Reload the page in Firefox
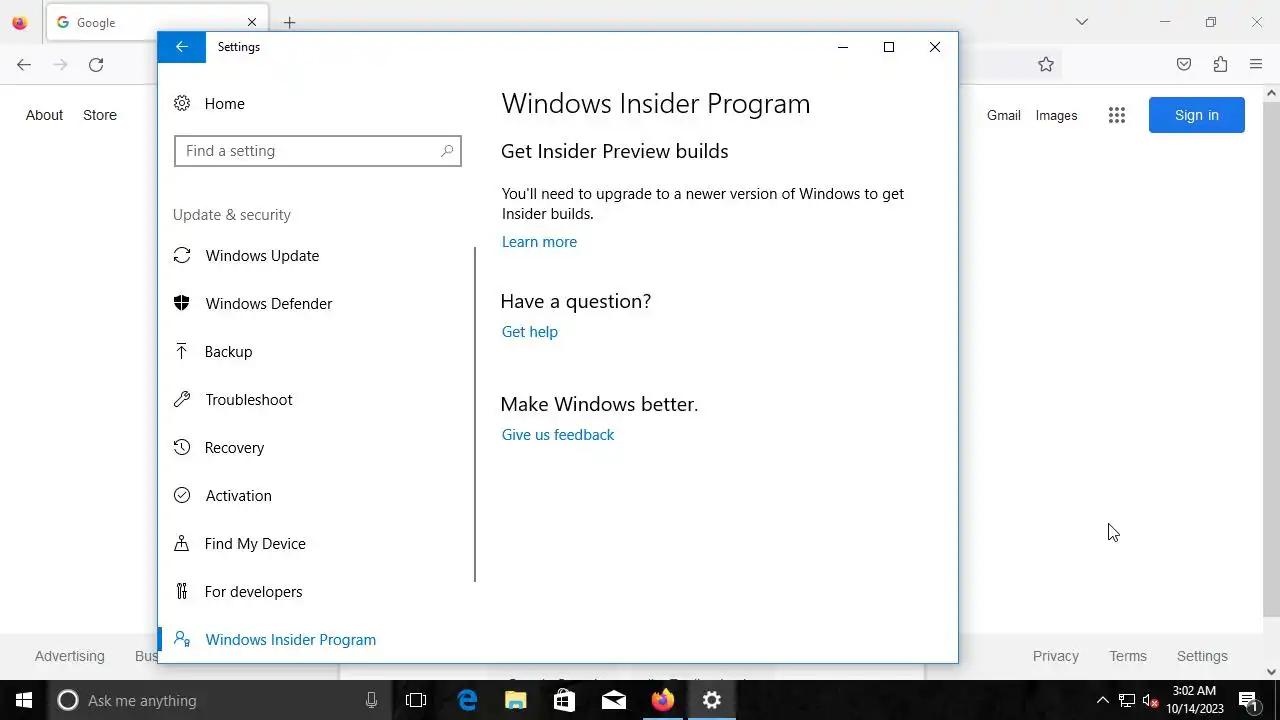Image resolution: width=1280 pixels, height=720 pixels. tap(96, 65)
